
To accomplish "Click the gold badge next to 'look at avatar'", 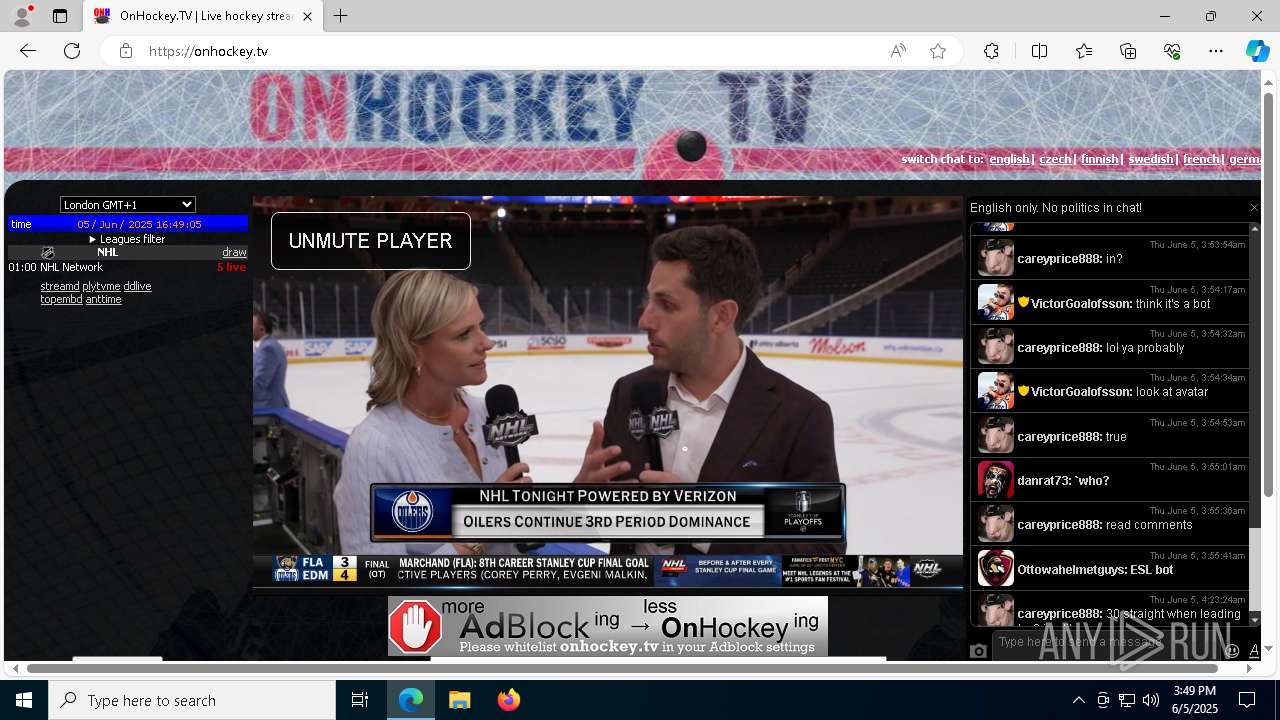I will (1023, 391).
